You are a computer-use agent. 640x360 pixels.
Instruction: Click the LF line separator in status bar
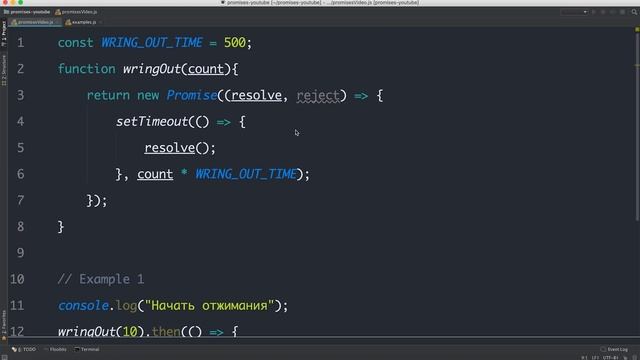pos(596,358)
